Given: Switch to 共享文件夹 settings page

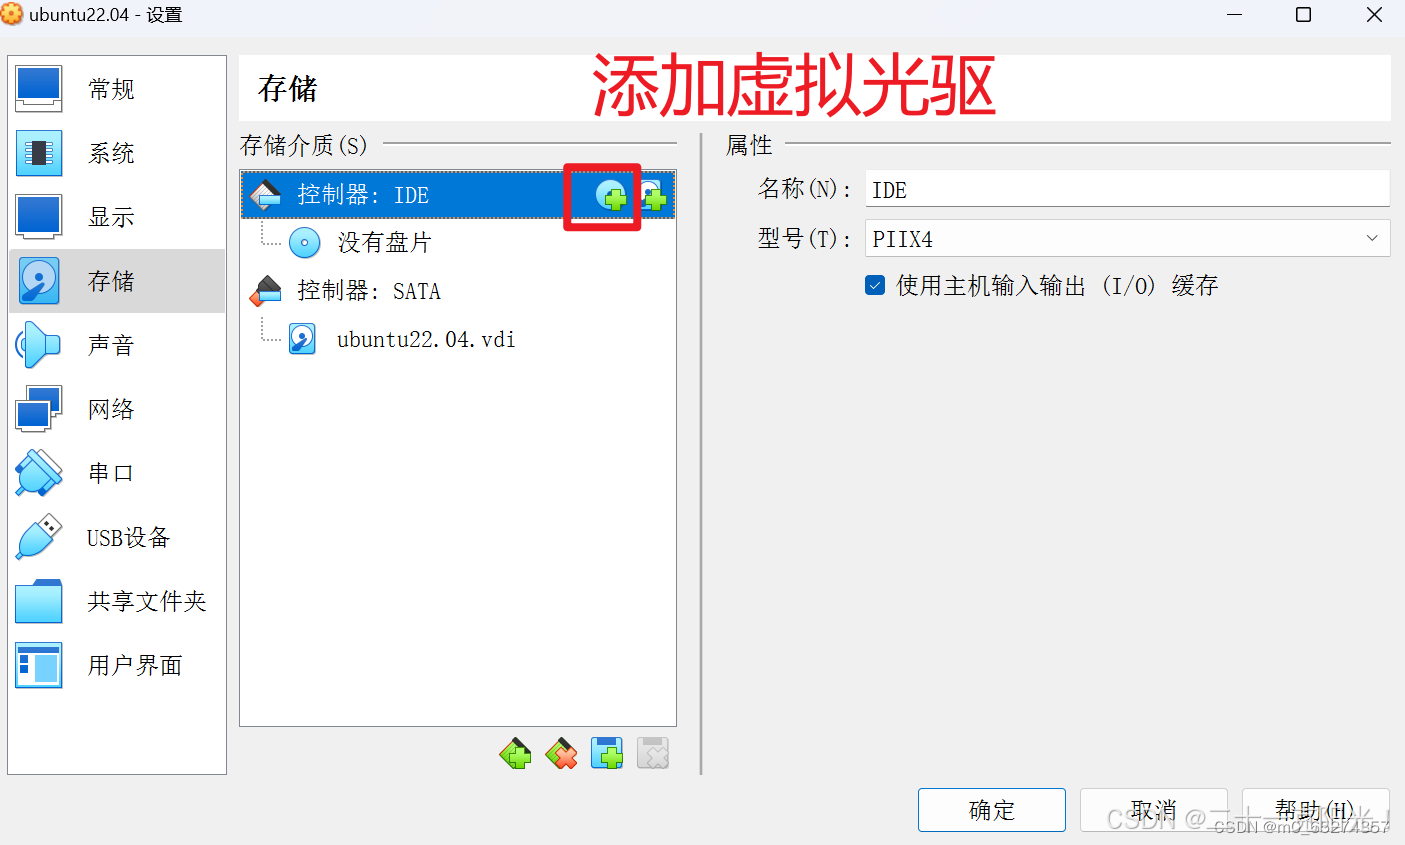Looking at the screenshot, I should point(117,601).
